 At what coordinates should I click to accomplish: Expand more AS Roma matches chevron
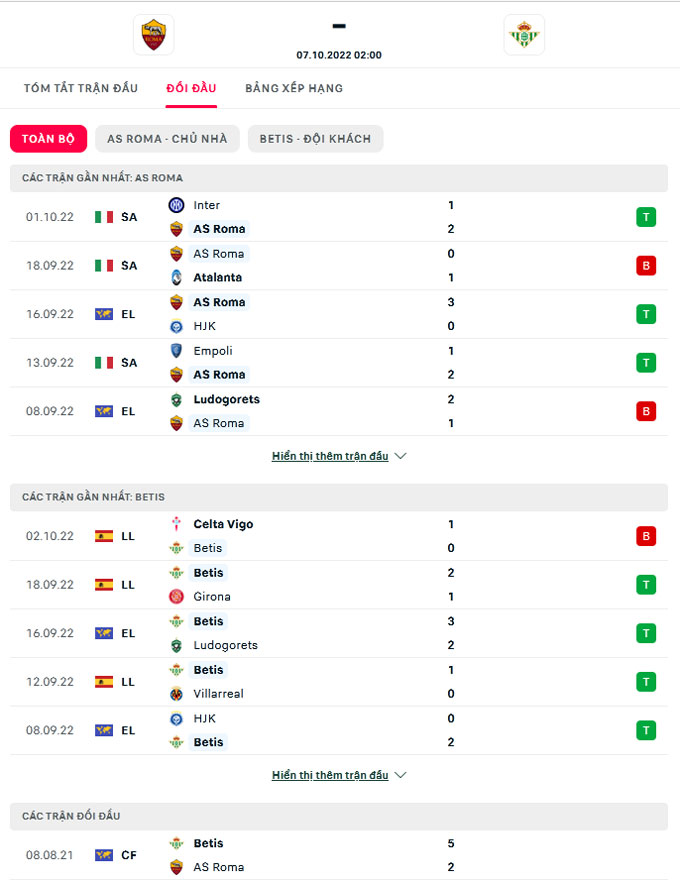pyautogui.click(x=401, y=456)
